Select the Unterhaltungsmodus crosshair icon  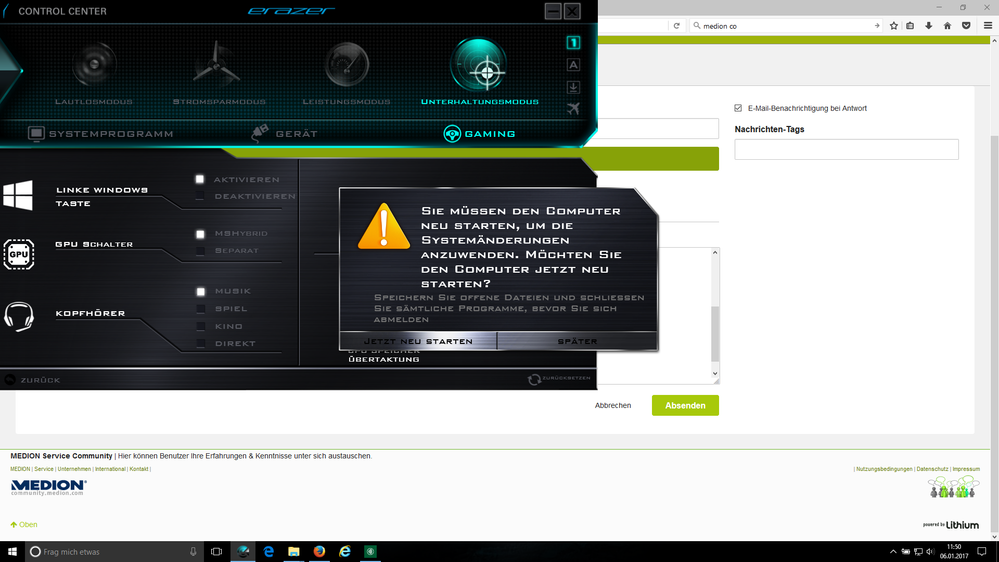tap(478, 65)
